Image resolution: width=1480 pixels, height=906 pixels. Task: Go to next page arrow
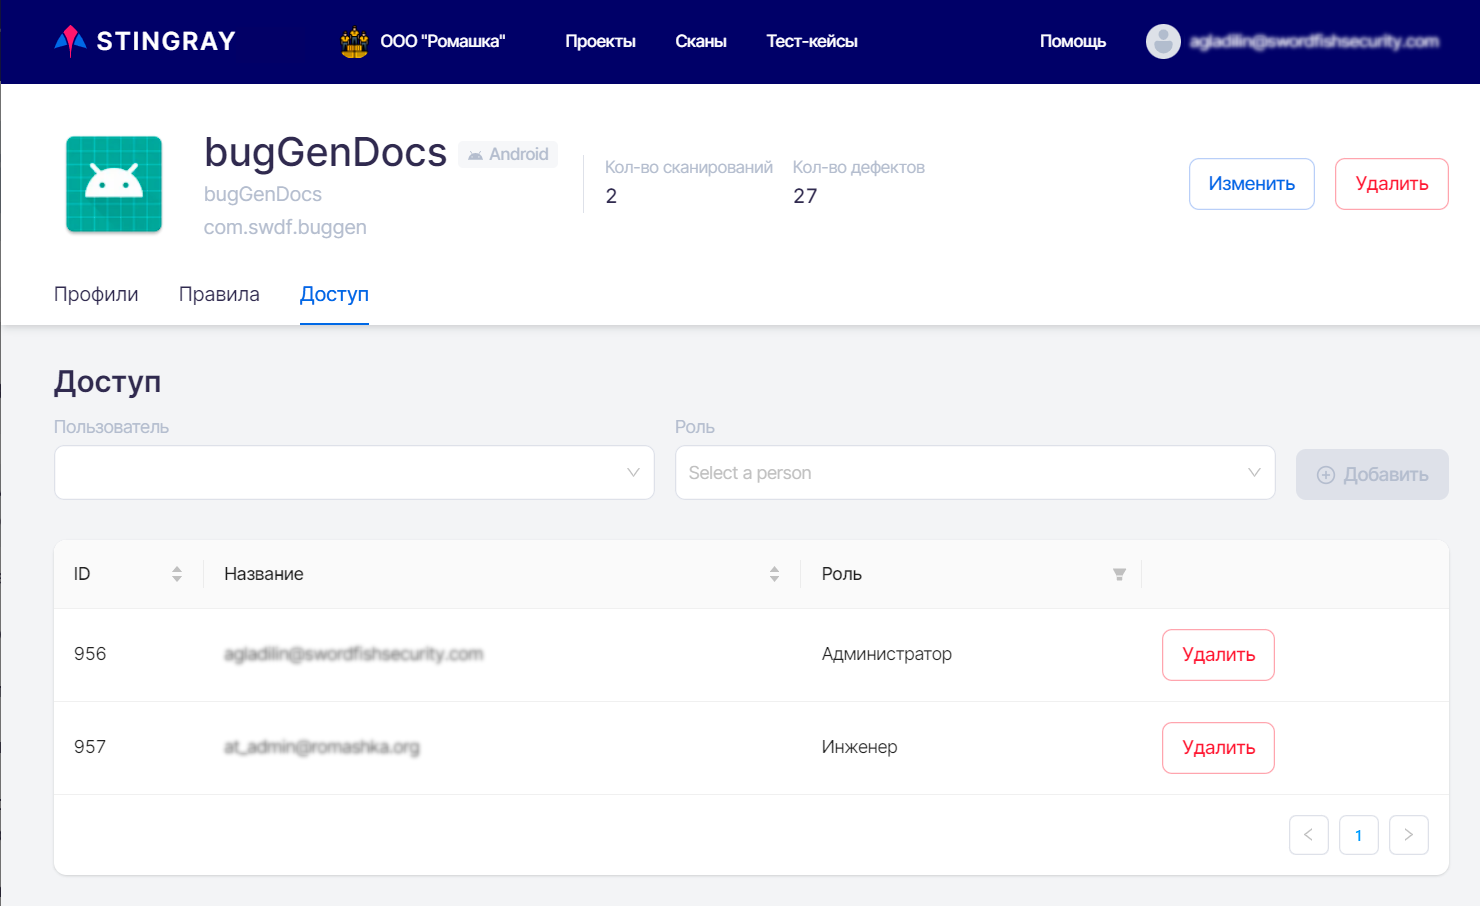click(1408, 835)
